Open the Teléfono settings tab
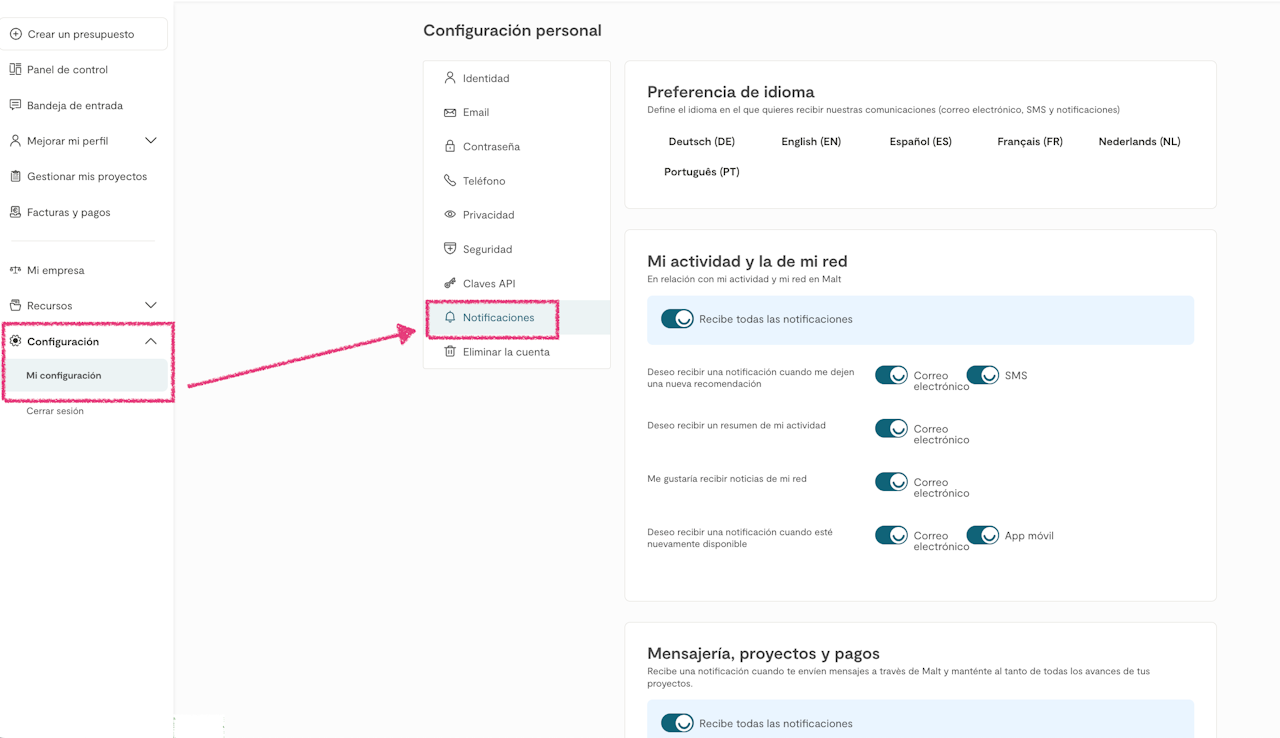This screenshot has height=738, width=1280. [484, 181]
